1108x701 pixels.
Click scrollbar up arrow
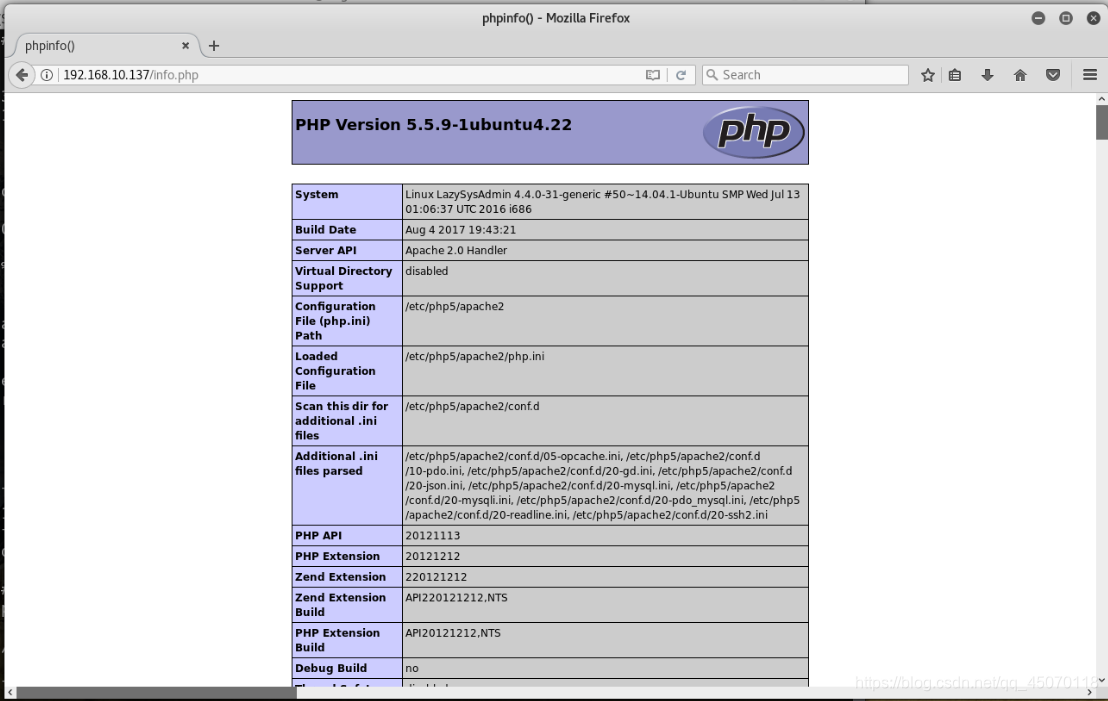tap(1102, 99)
